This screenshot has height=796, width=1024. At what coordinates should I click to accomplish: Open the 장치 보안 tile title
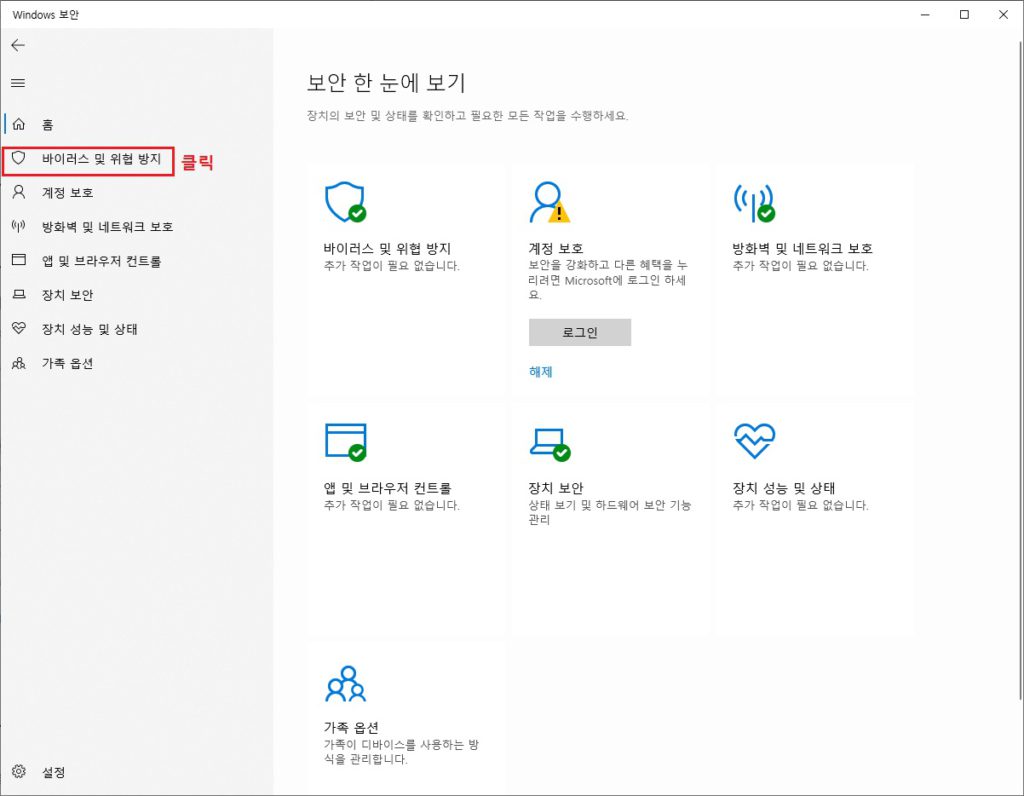pos(556,488)
